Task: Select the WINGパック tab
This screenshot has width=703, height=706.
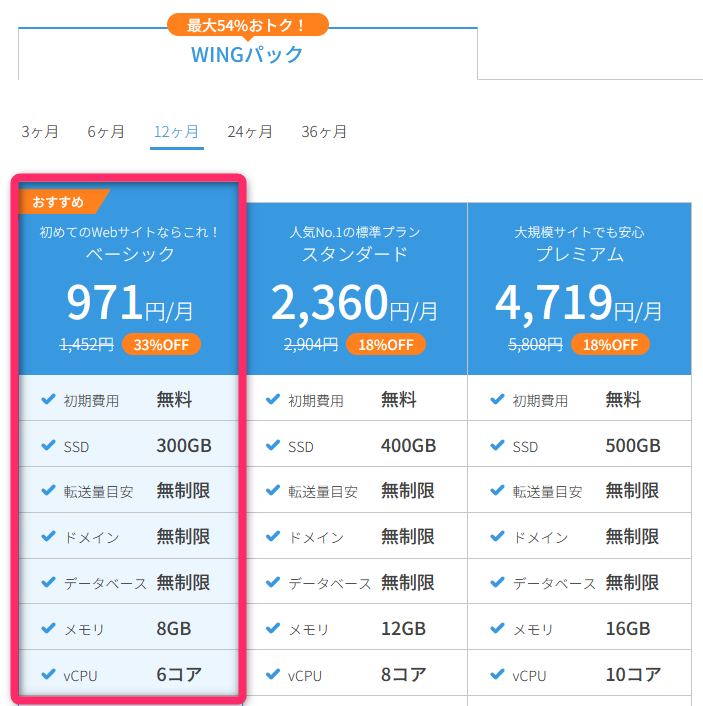Action: click(x=247, y=54)
